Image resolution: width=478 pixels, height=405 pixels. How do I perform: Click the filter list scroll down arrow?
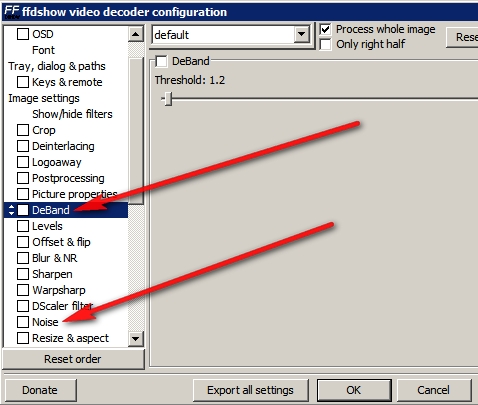136,339
